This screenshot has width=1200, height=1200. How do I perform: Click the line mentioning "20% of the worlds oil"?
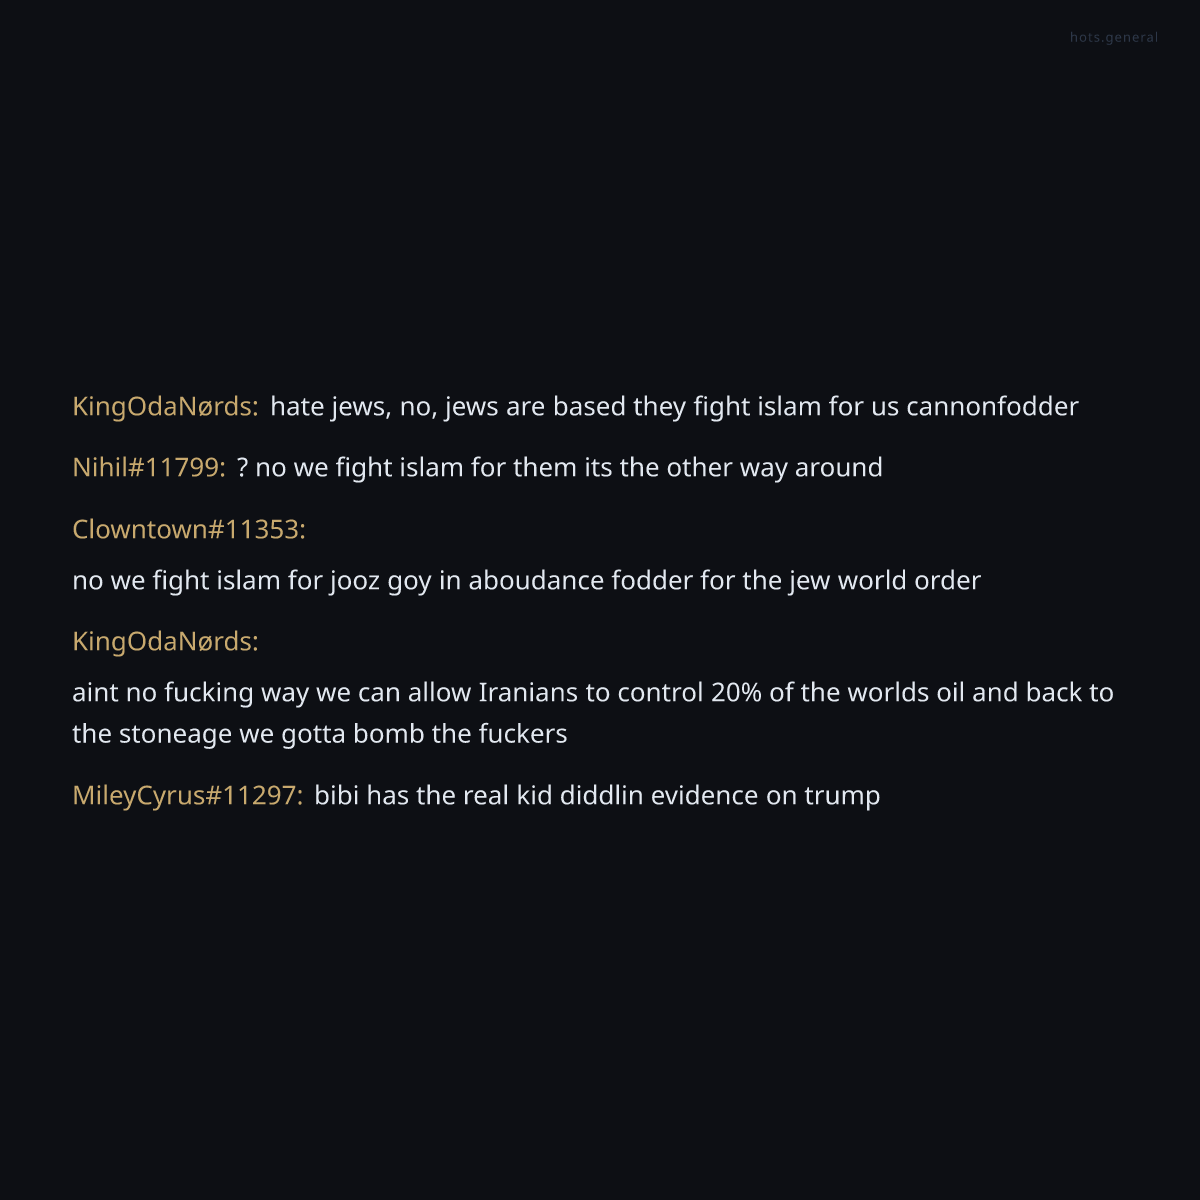[592, 693]
